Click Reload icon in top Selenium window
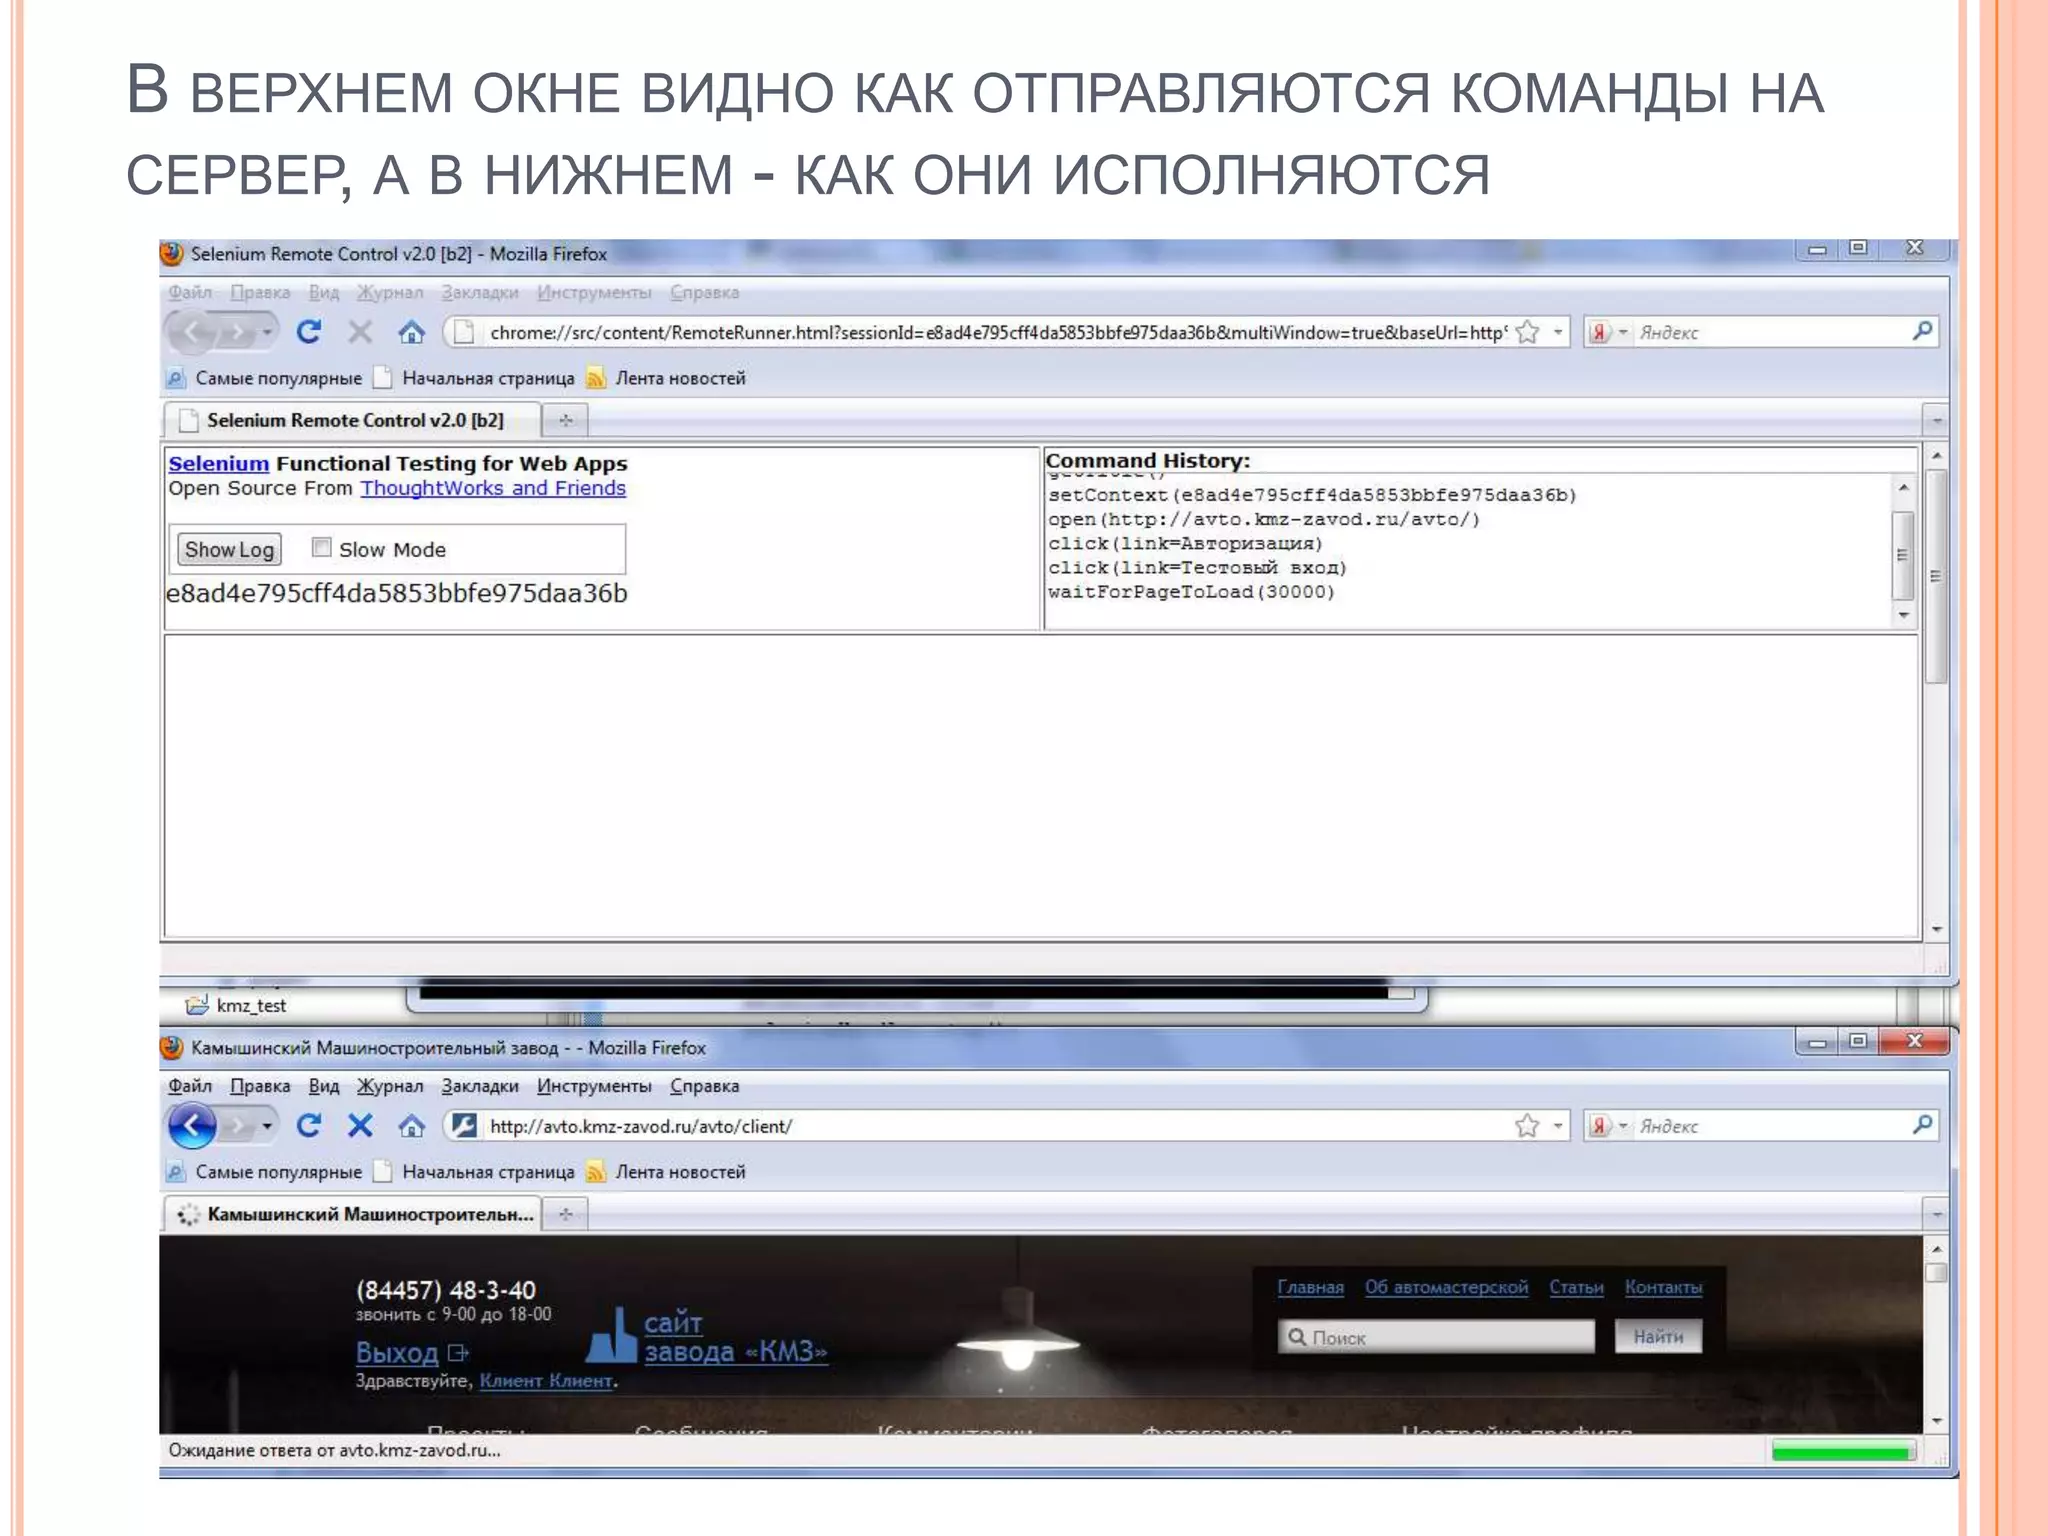Image resolution: width=2048 pixels, height=1536 pixels. (x=308, y=332)
